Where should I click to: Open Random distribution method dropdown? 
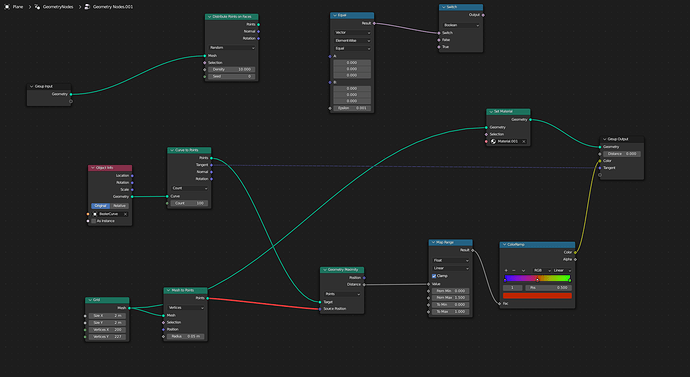click(232, 48)
